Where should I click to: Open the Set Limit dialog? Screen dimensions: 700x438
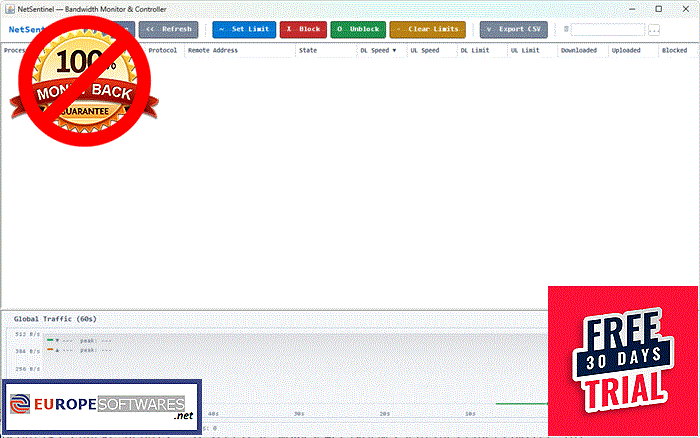(x=244, y=29)
